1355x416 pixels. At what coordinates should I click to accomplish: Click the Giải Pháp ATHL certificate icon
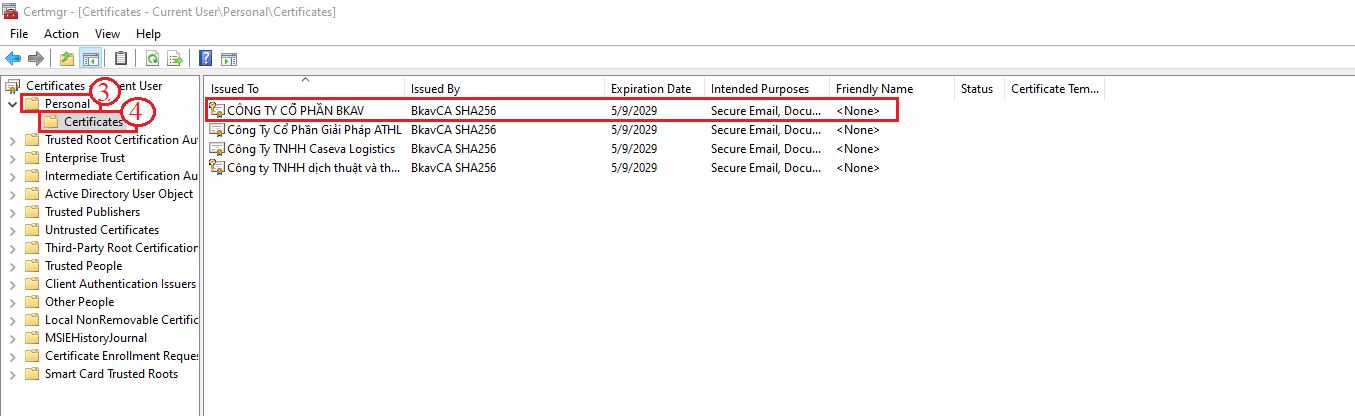tap(217, 129)
